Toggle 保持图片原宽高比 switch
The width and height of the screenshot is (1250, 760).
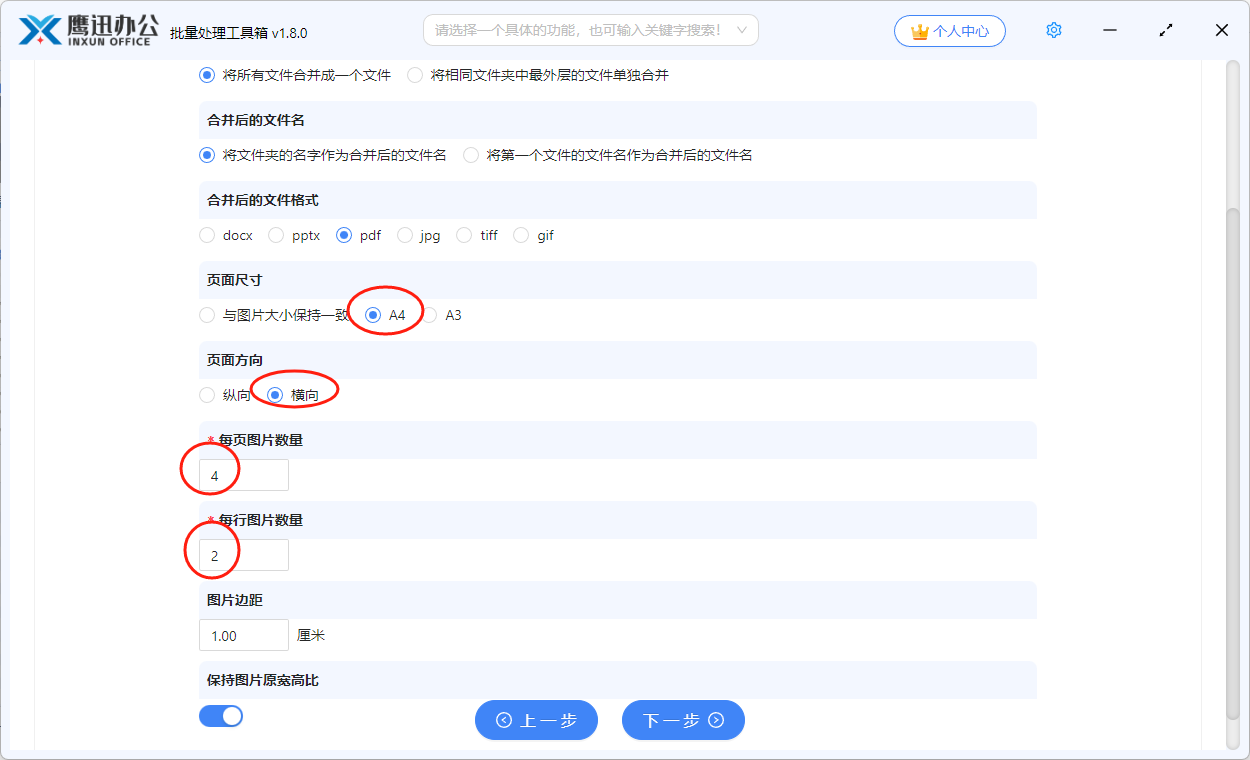coord(221,715)
